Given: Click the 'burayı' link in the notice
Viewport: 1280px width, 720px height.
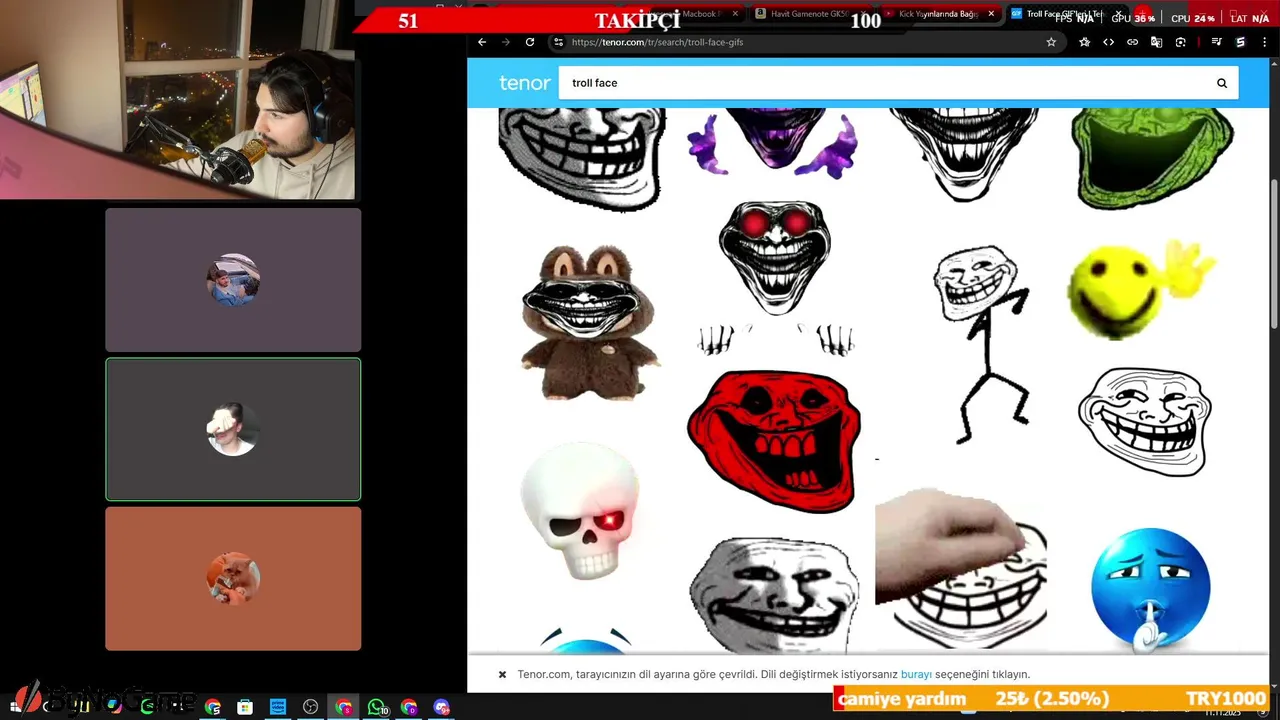Looking at the screenshot, I should coord(915,674).
